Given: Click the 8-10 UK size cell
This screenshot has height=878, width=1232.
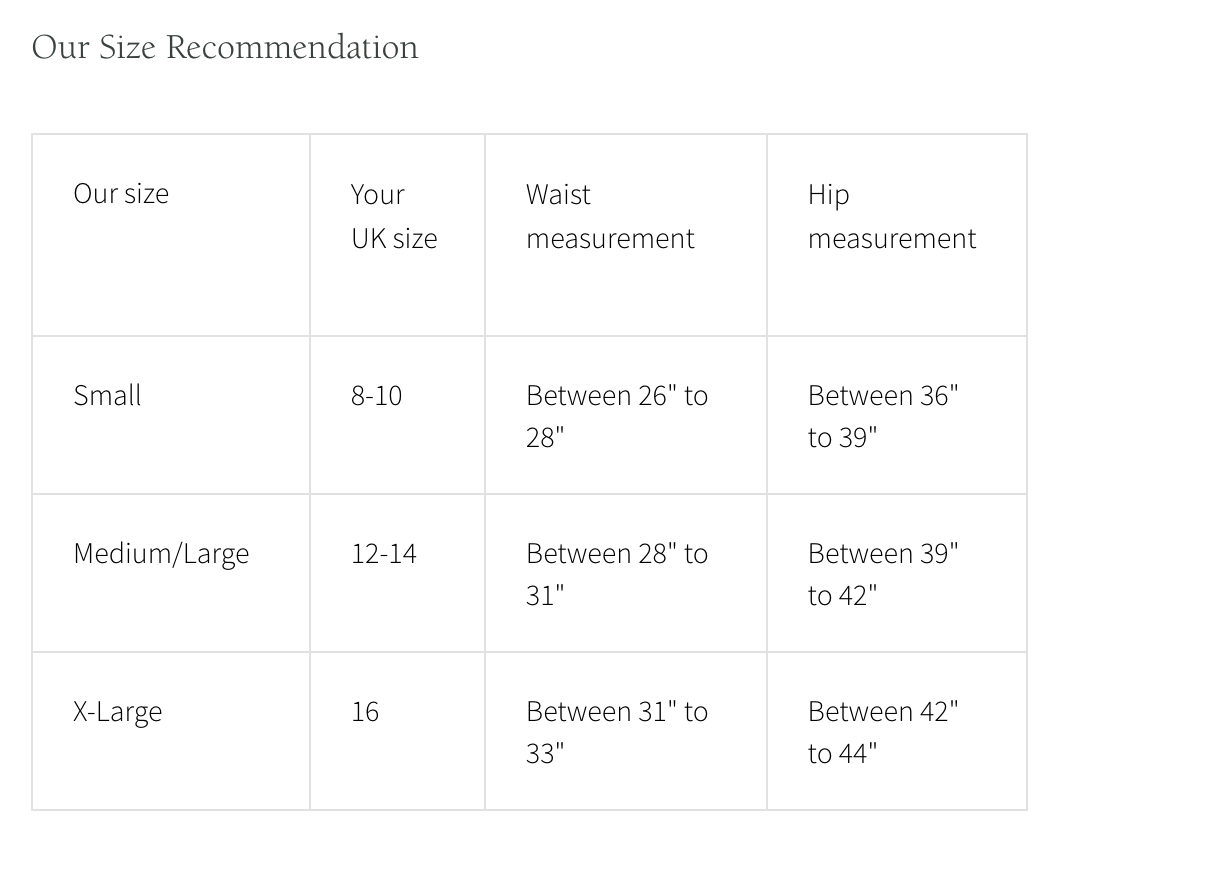Looking at the screenshot, I should pos(398,415).
